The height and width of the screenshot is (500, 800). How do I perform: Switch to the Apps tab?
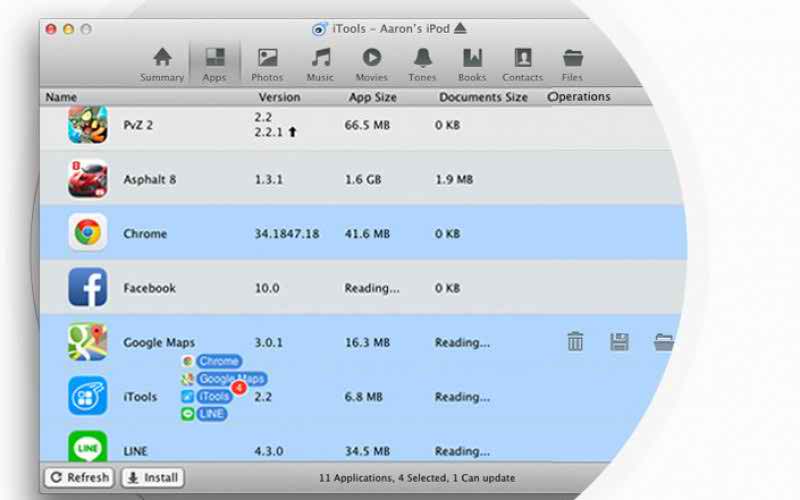[214, 65]
